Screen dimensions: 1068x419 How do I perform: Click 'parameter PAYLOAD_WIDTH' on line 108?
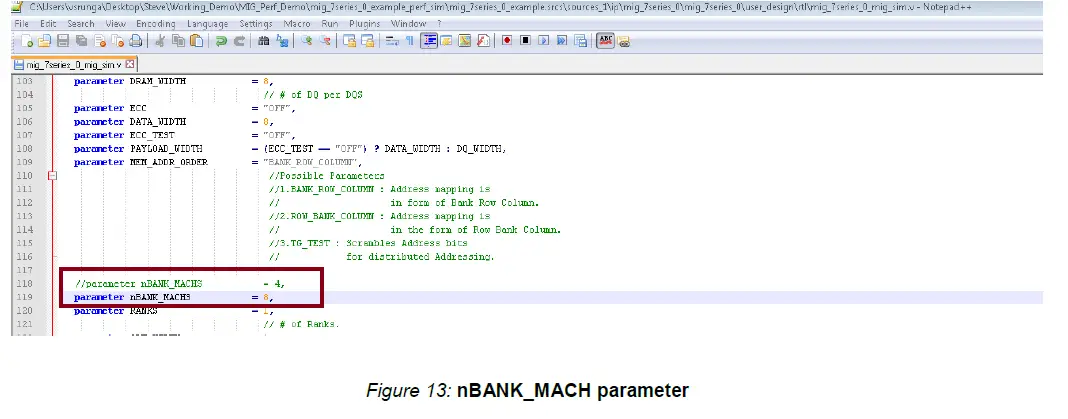138,149
